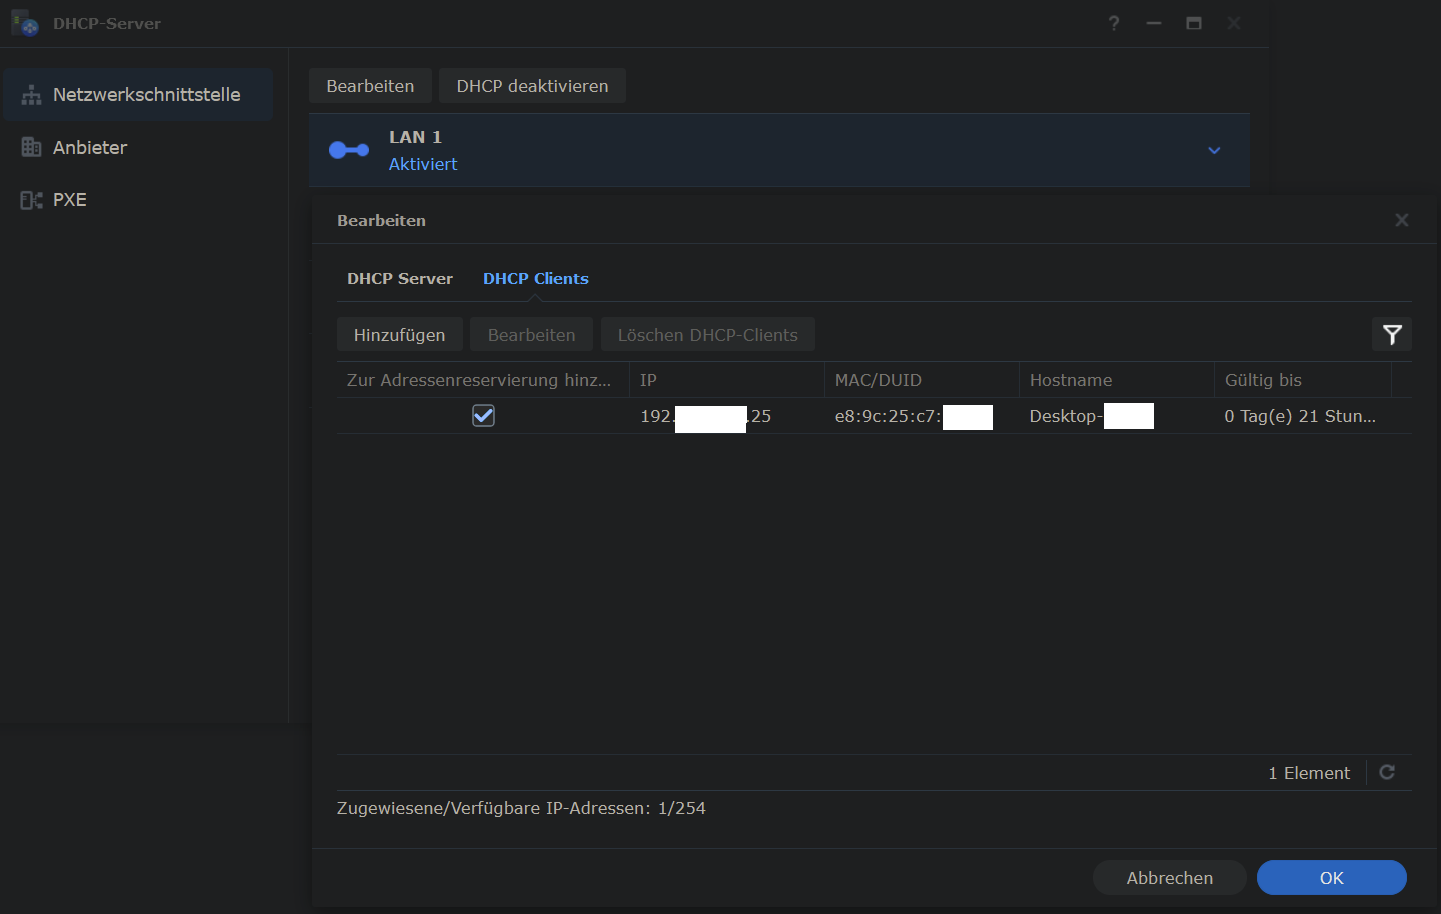This screenshot has height=914, width=1441.
Task: Toggle address reservation checkbox for Desktop client
Action: (483, 415)
